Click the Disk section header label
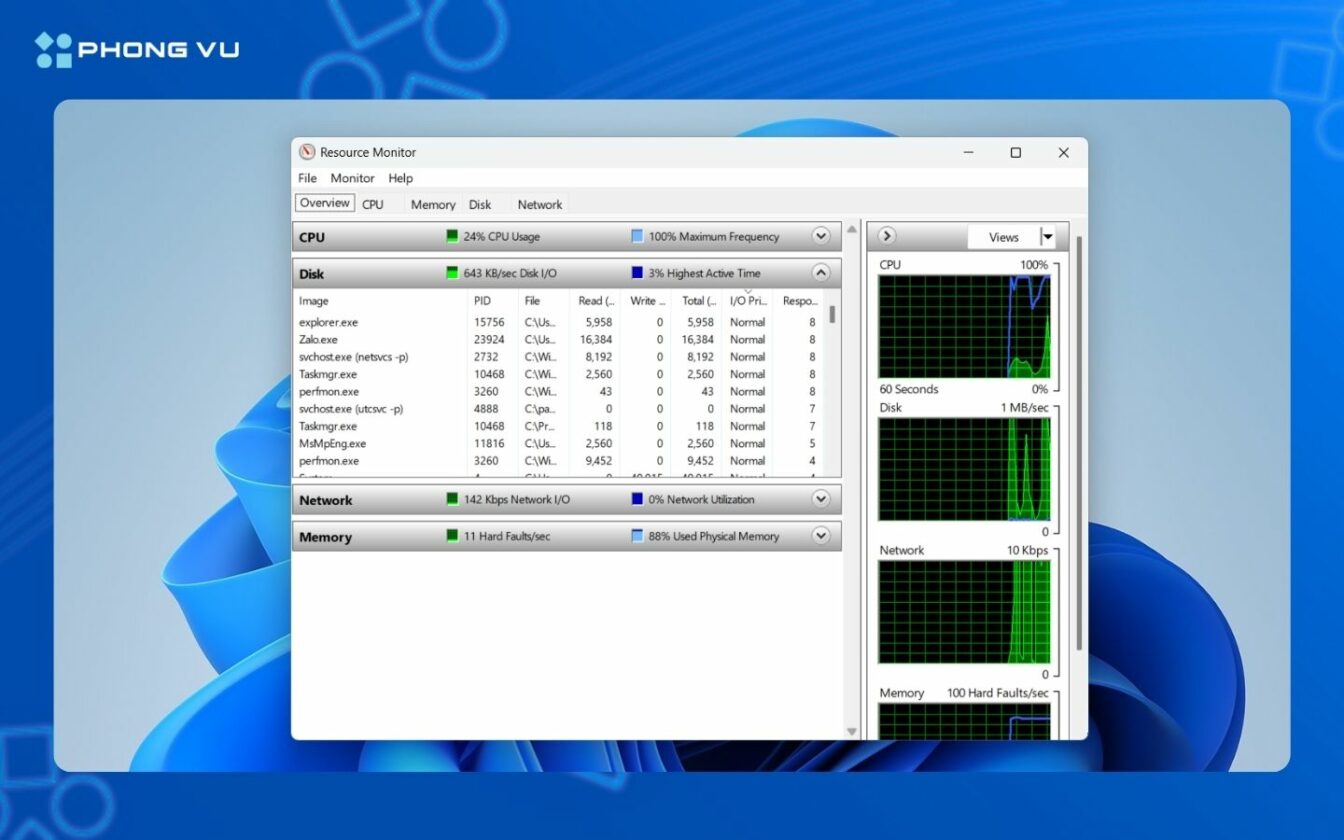Viewport: 1344px width, 840px height. click(312, 274)
